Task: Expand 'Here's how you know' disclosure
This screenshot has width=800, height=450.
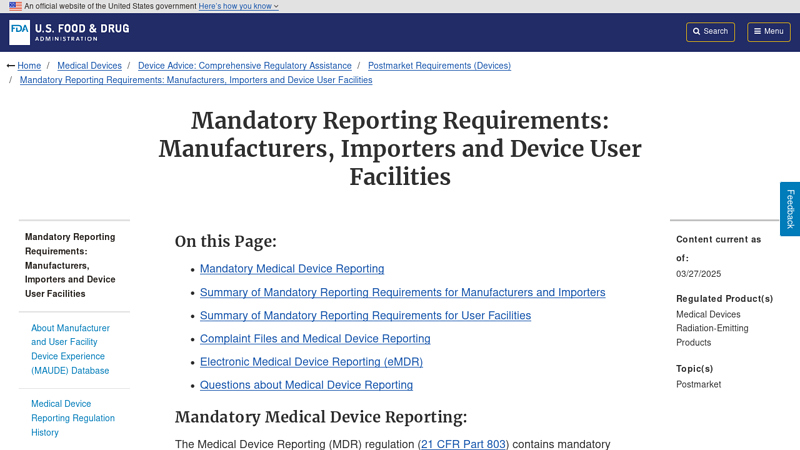Action: pyautogui.click(x=238, y=6)
